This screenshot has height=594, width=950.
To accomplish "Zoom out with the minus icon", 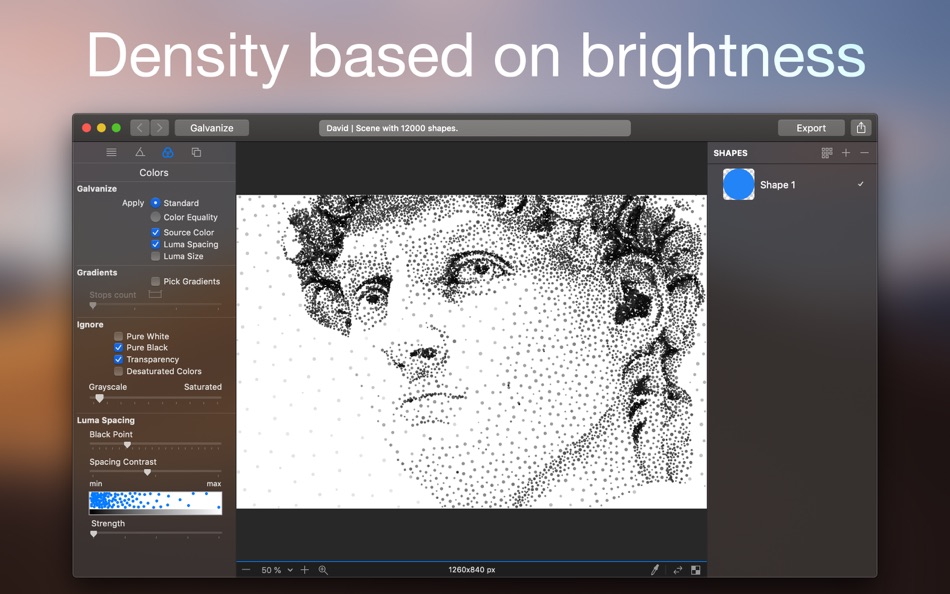I will coord(246,570).
